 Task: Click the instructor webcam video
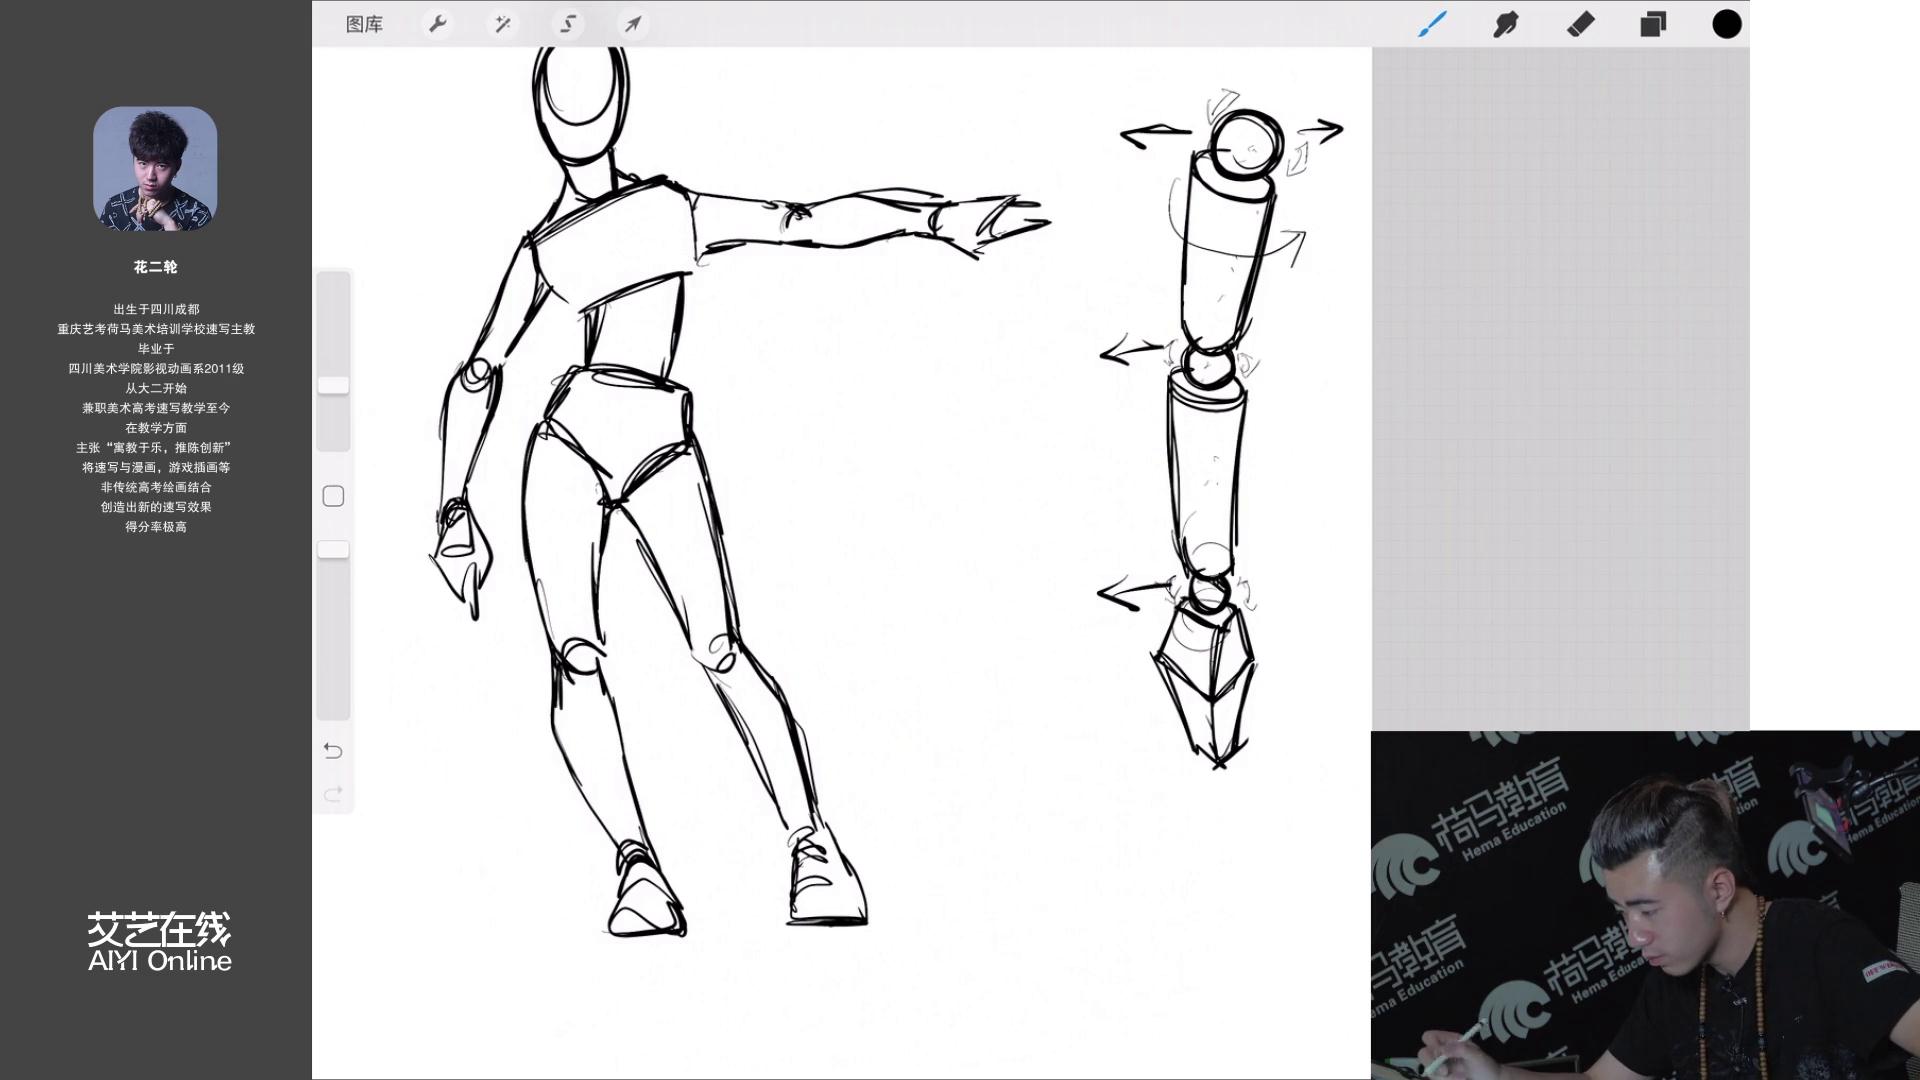click(1645, 905)
